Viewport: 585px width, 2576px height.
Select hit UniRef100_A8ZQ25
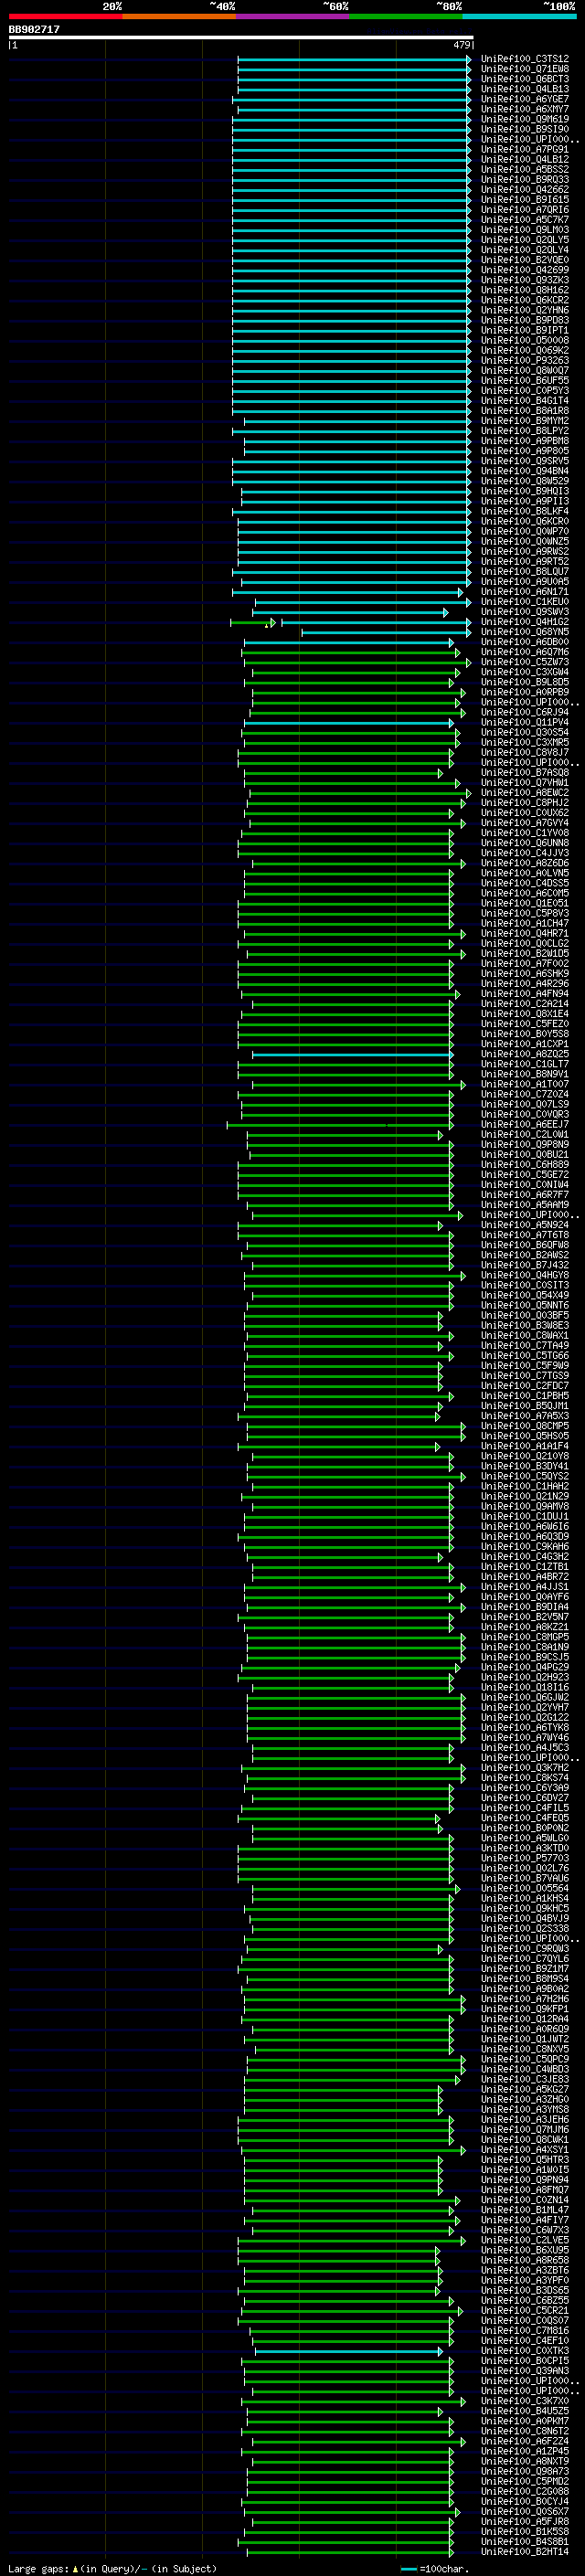coord(525,1054)
